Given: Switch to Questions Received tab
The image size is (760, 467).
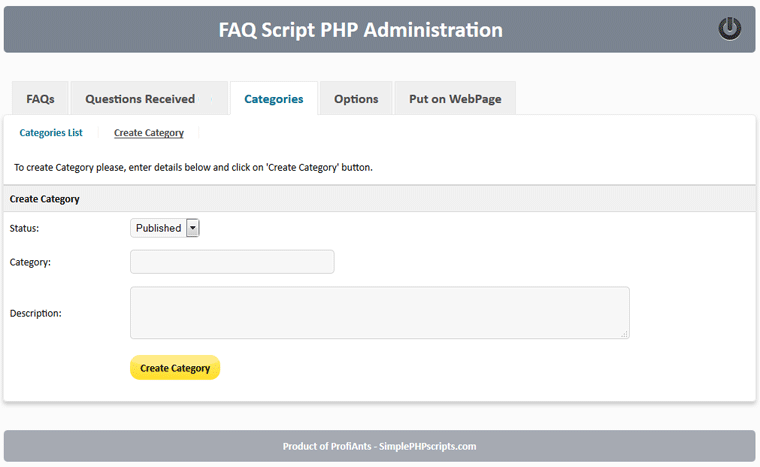Looking at the screenshot, I should pos(149,98).
